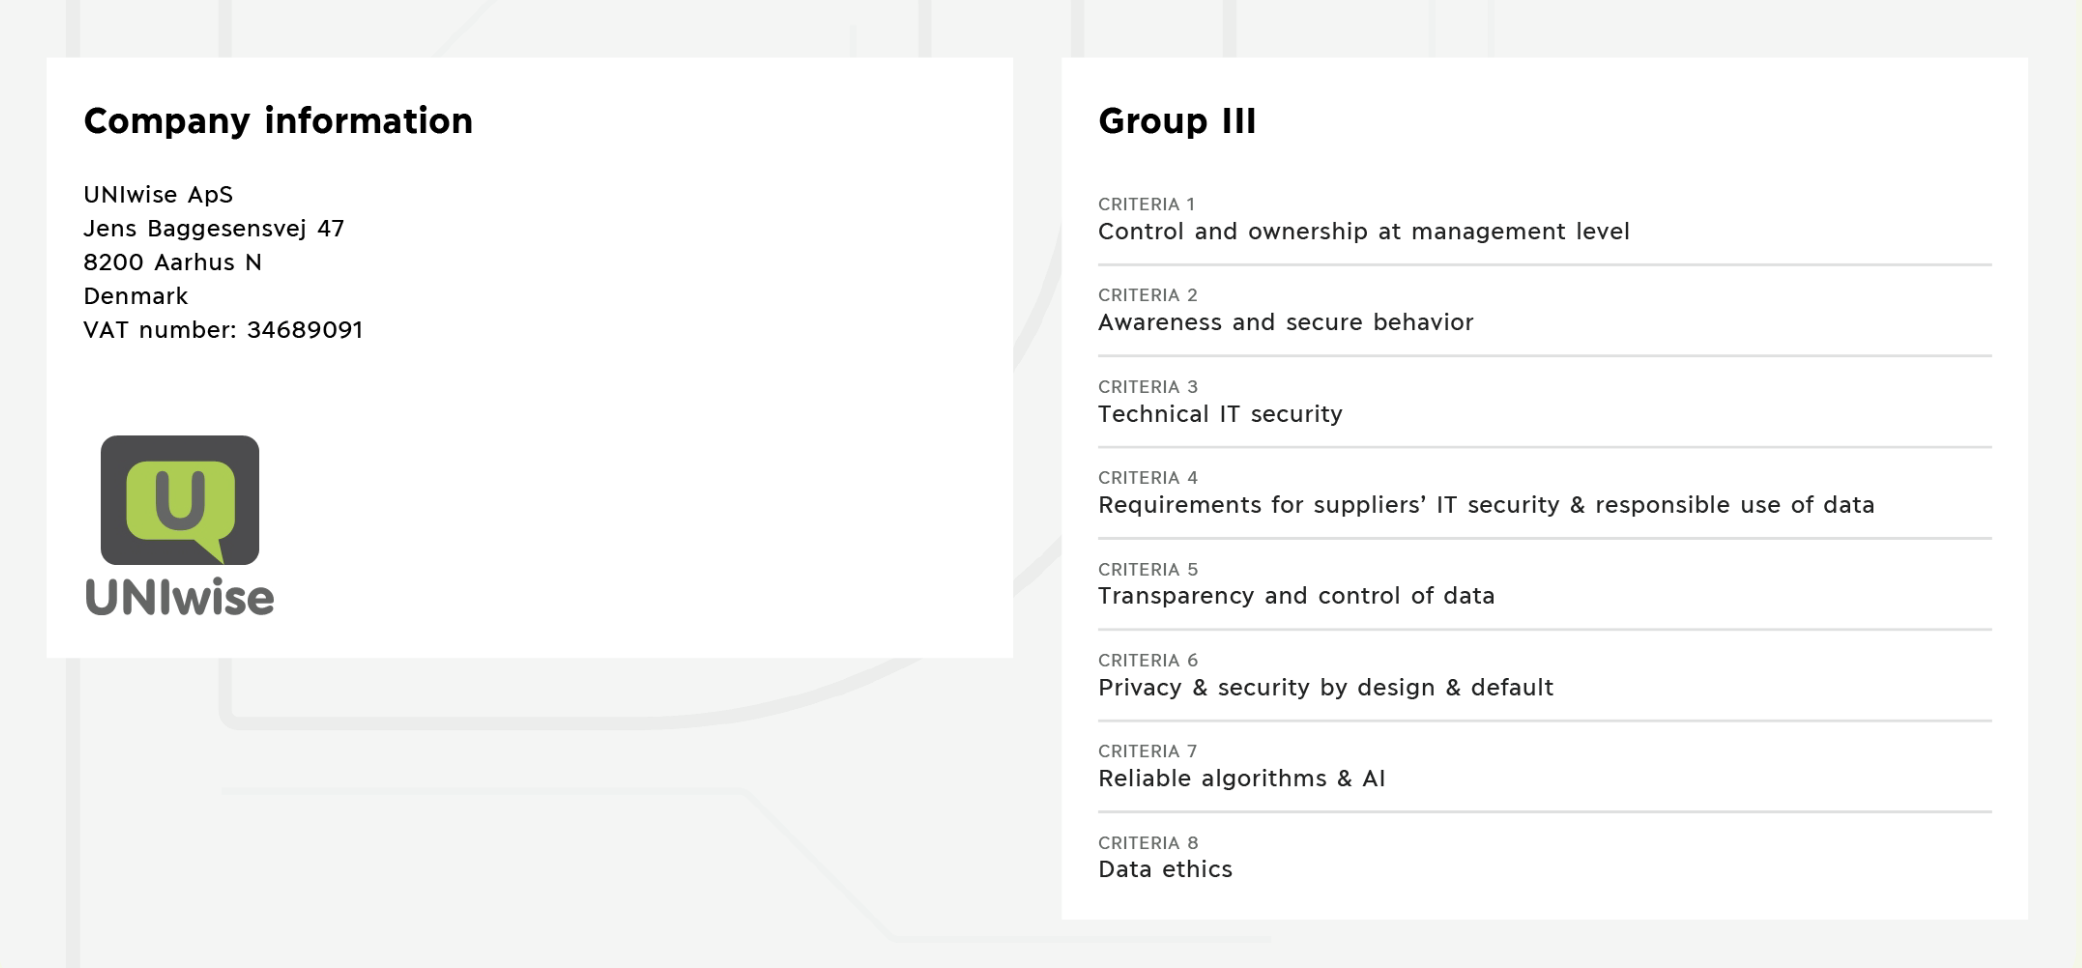Click the VAT number 34689091 text
The height and width of the screenshot is (968, 2082).
pos(223,330)
